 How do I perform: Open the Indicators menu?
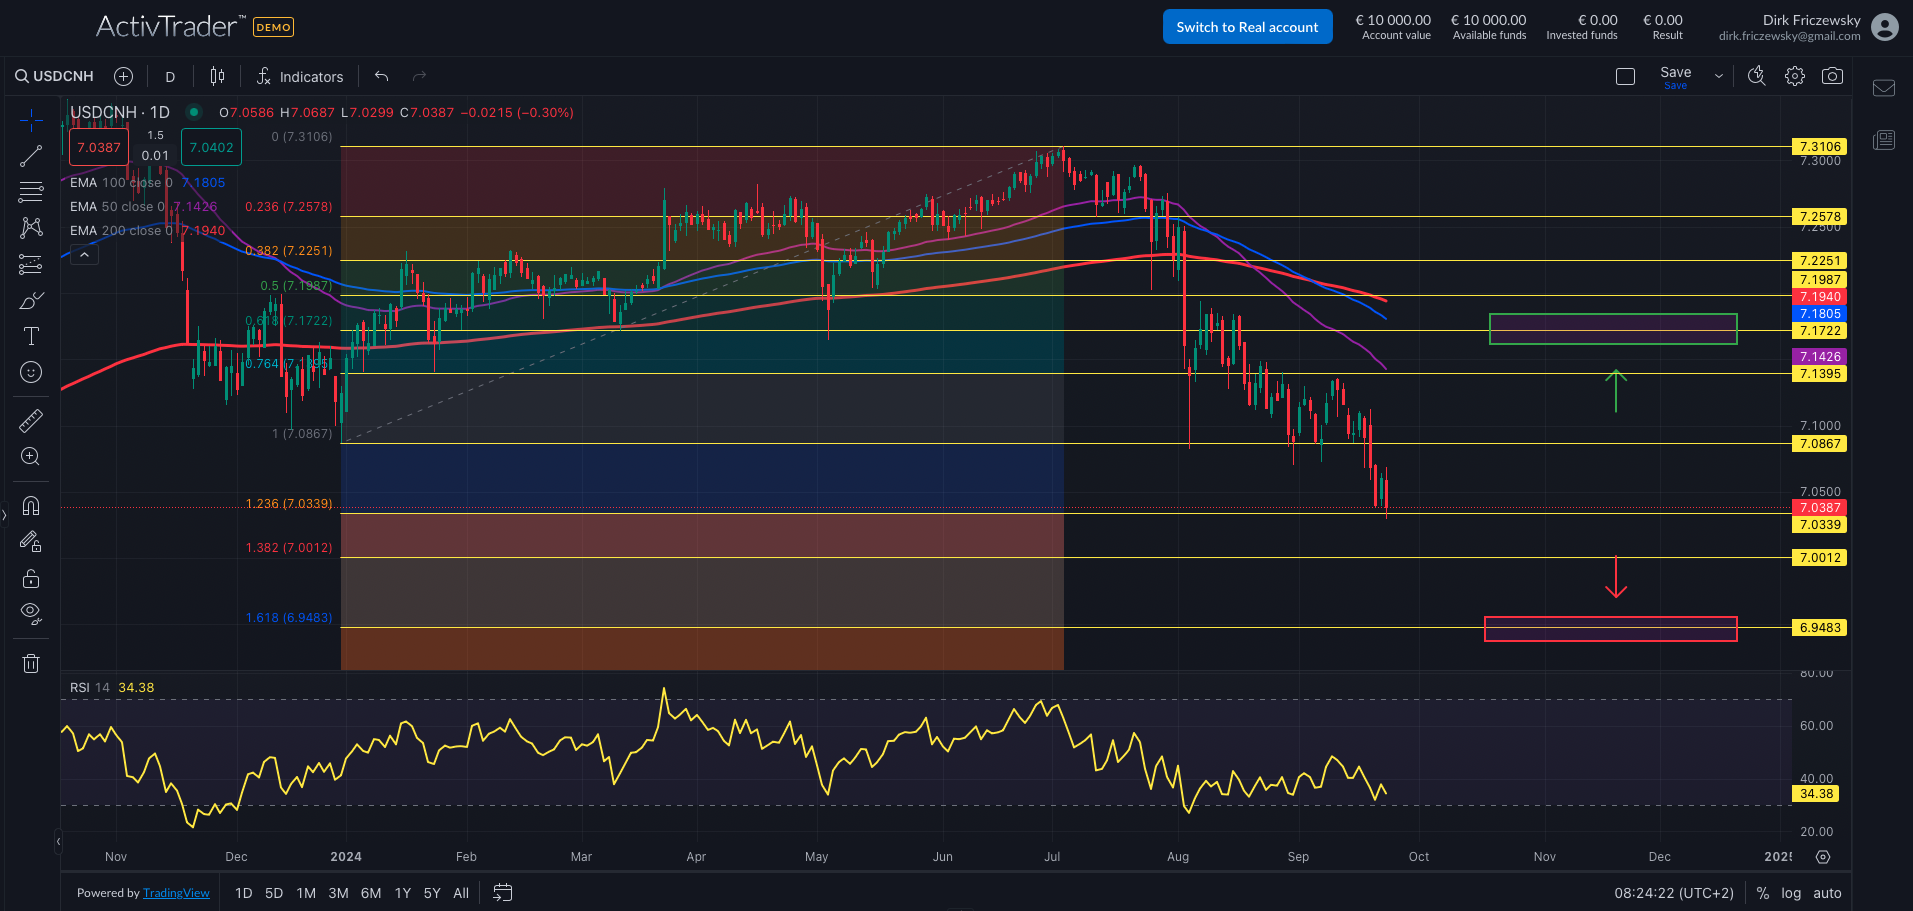(301, 76)
